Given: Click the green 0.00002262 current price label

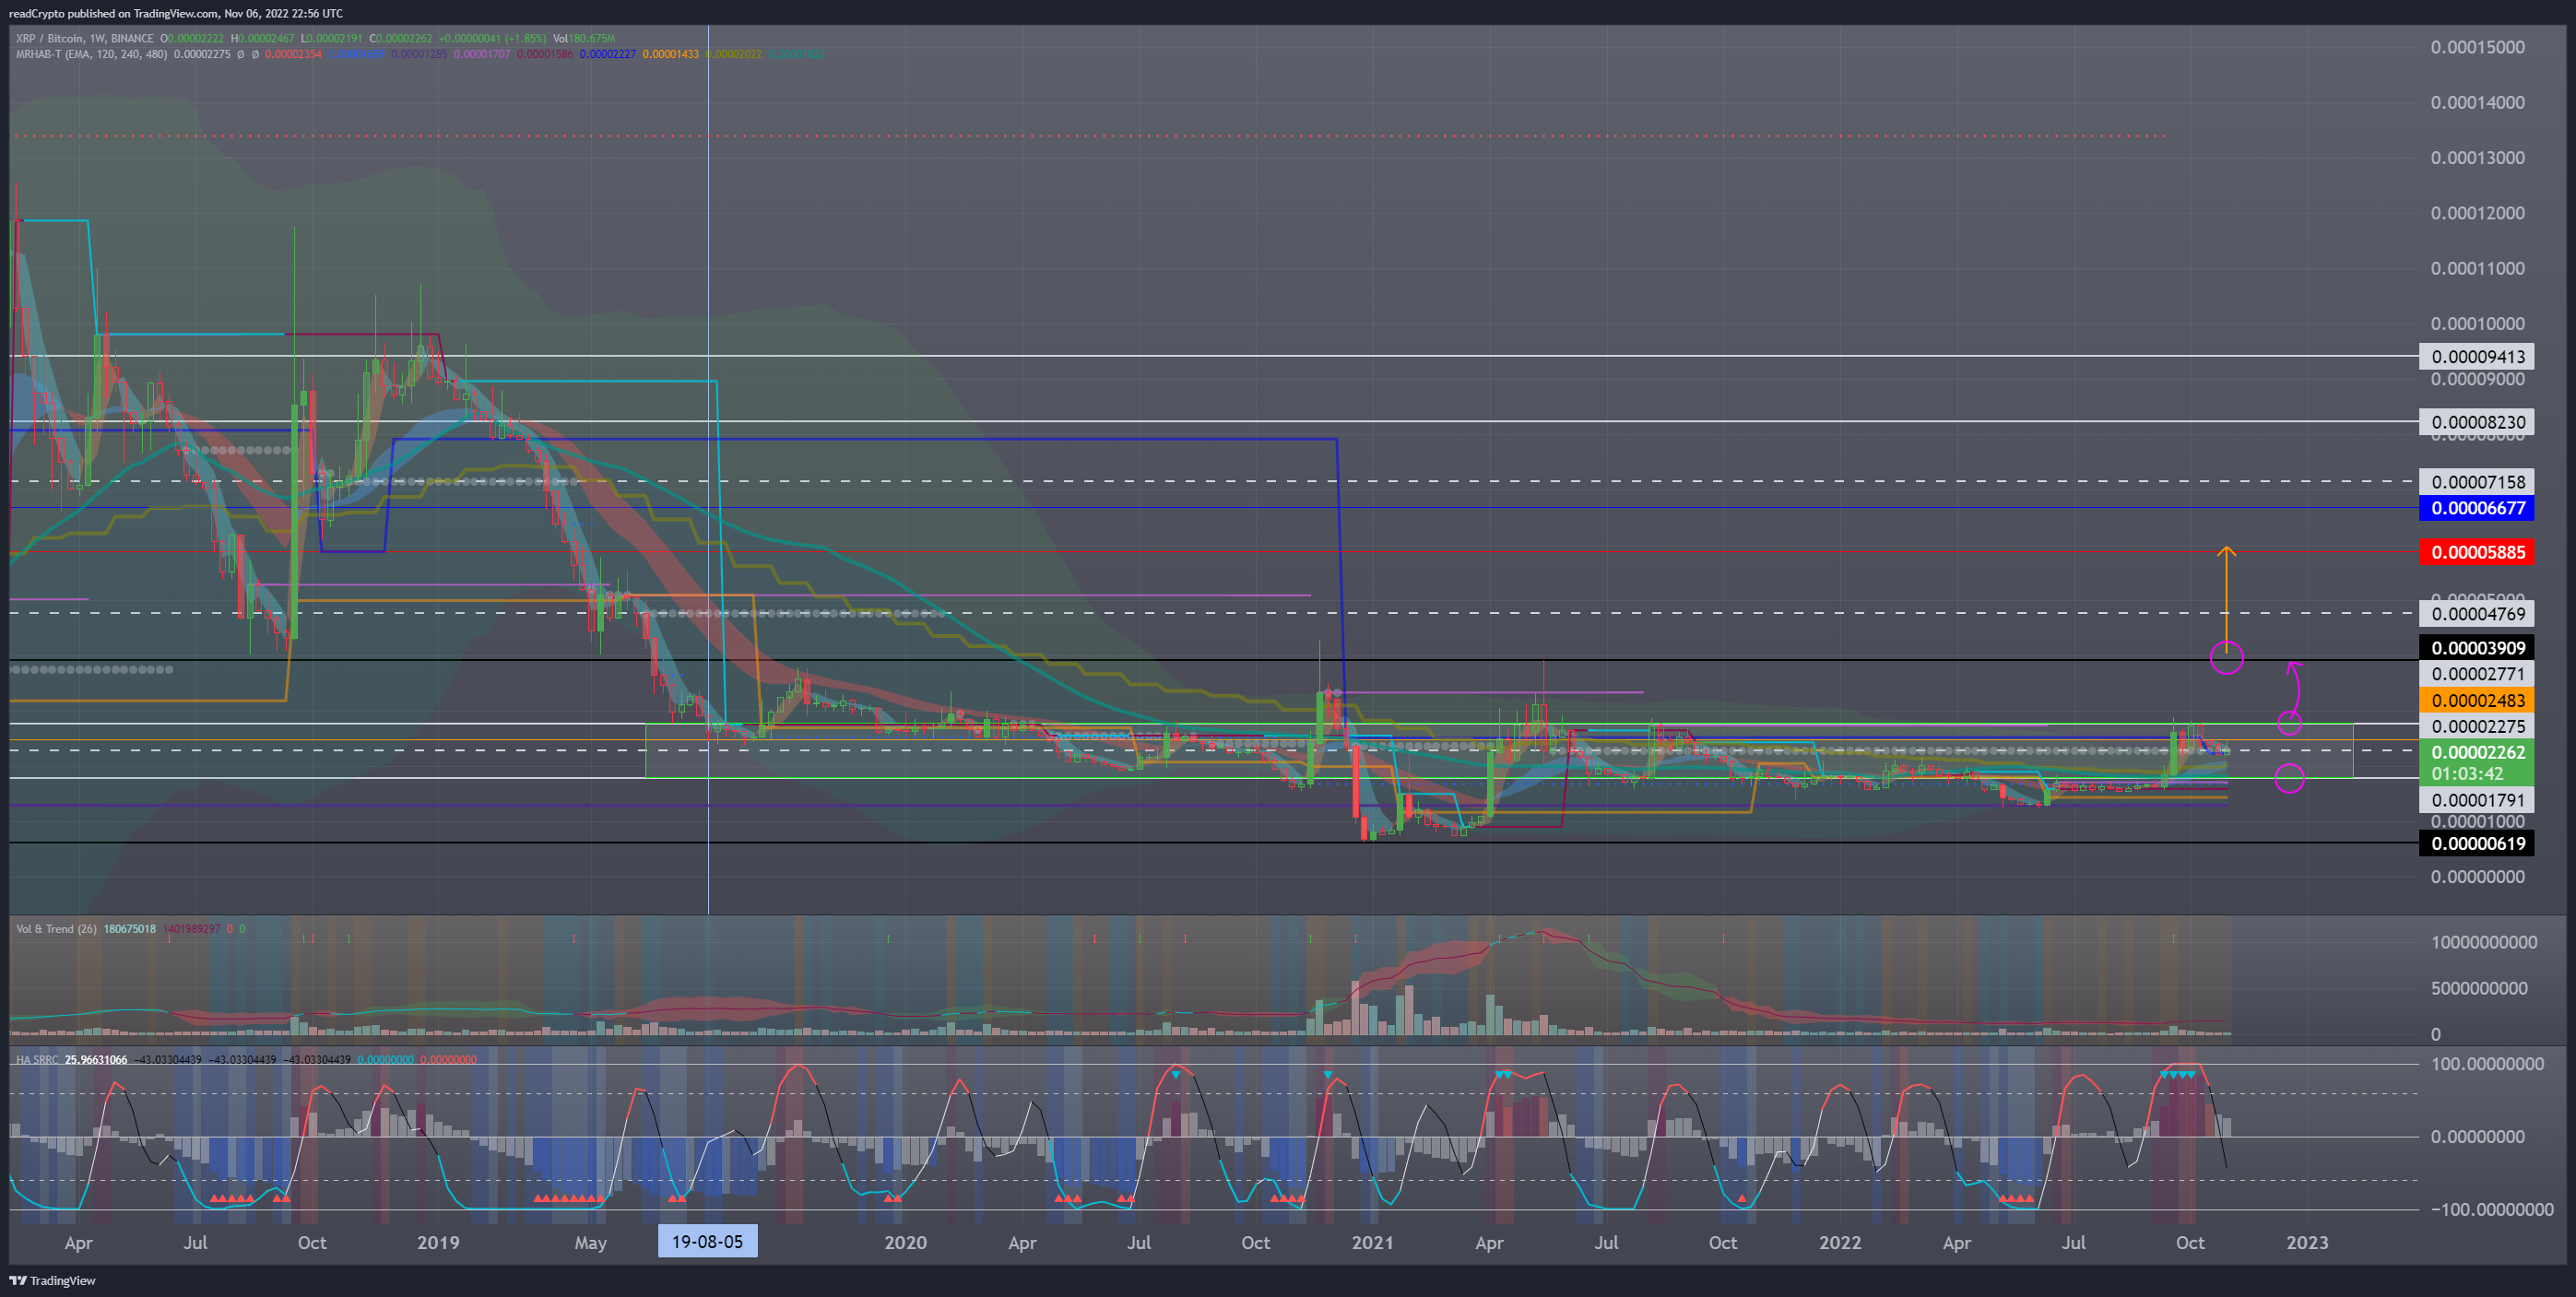Looking at the screenshot, I should tap(2477, 752).
